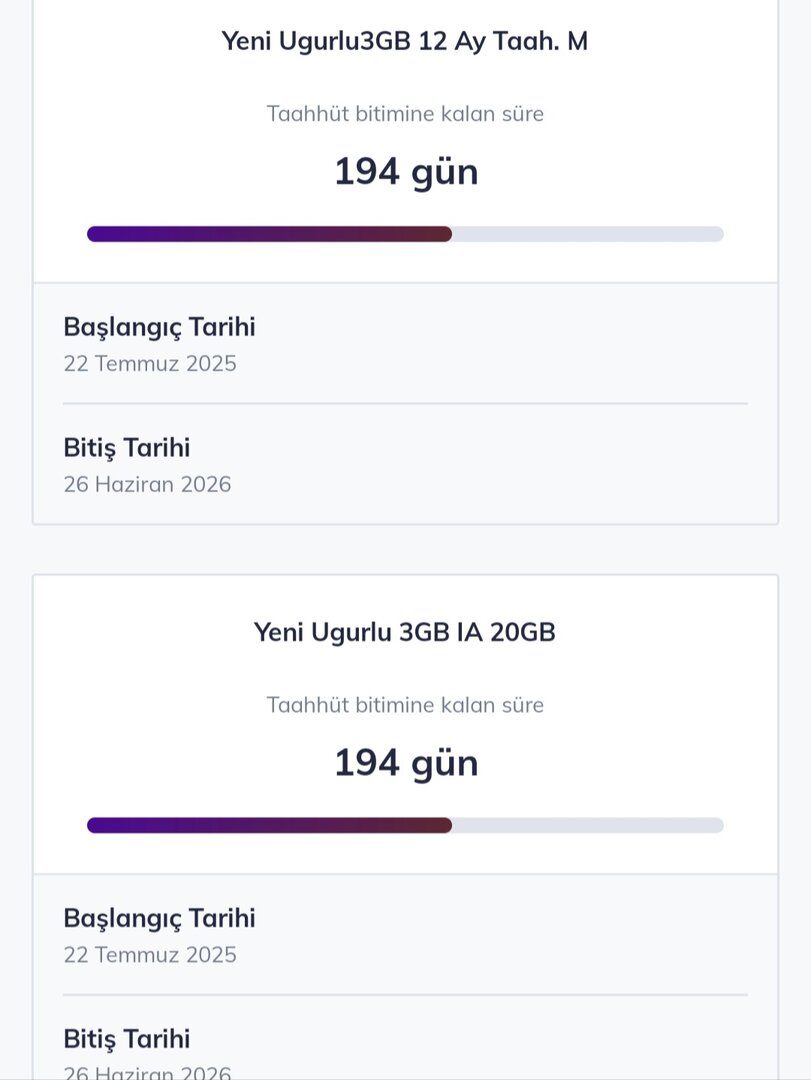
Task: Click the "Yeni Ugurlu3GB 12 Ay Taah. M" title
Action: pyautogui.click(x=405, y=41)
